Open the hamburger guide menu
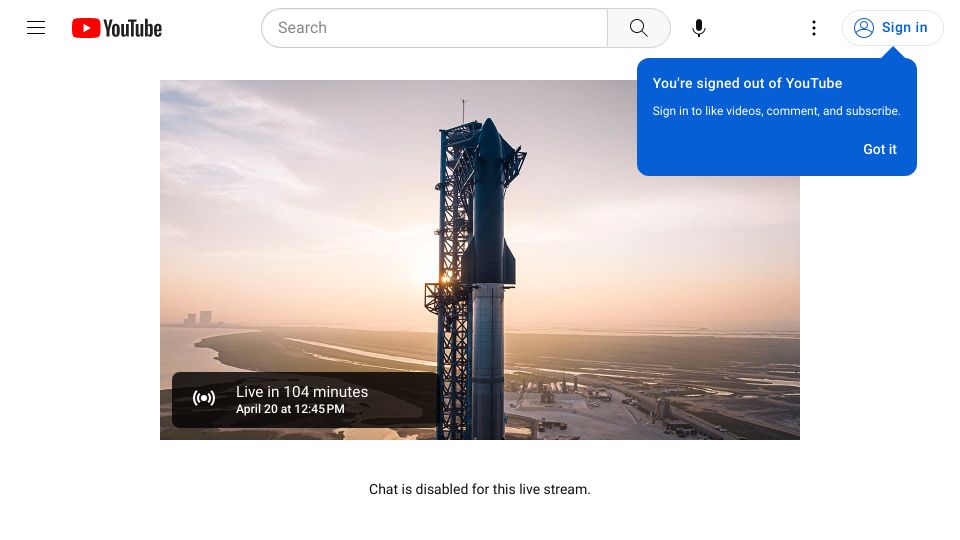960x540 pixels. (36, 28)
